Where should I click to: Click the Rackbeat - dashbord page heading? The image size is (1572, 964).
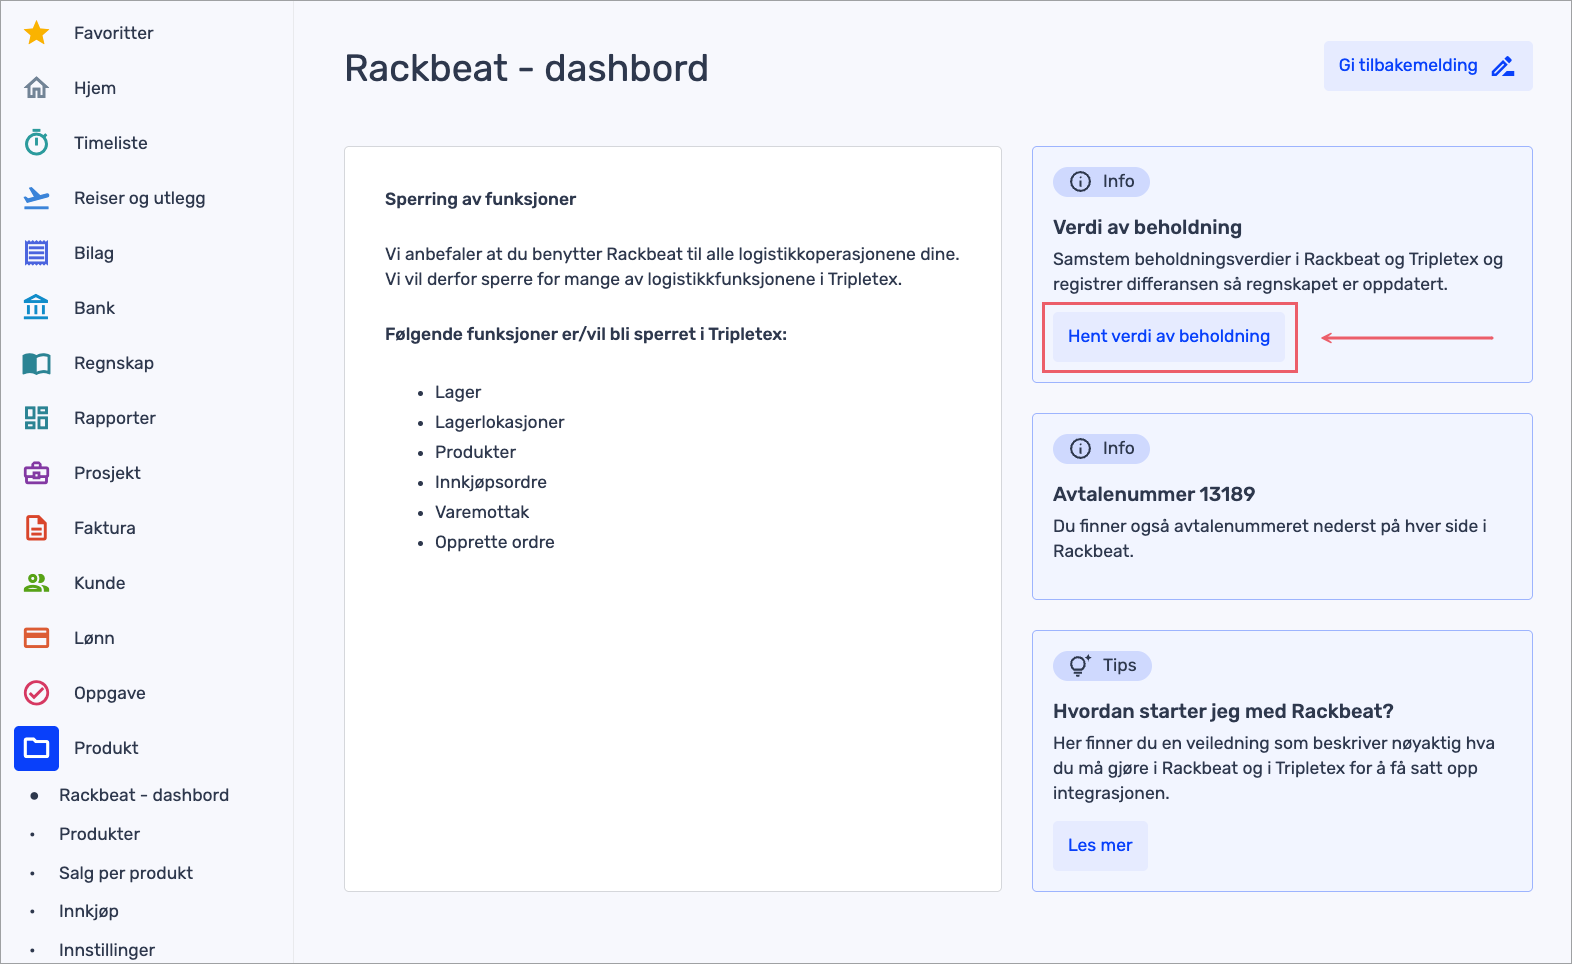coord(527,69)
